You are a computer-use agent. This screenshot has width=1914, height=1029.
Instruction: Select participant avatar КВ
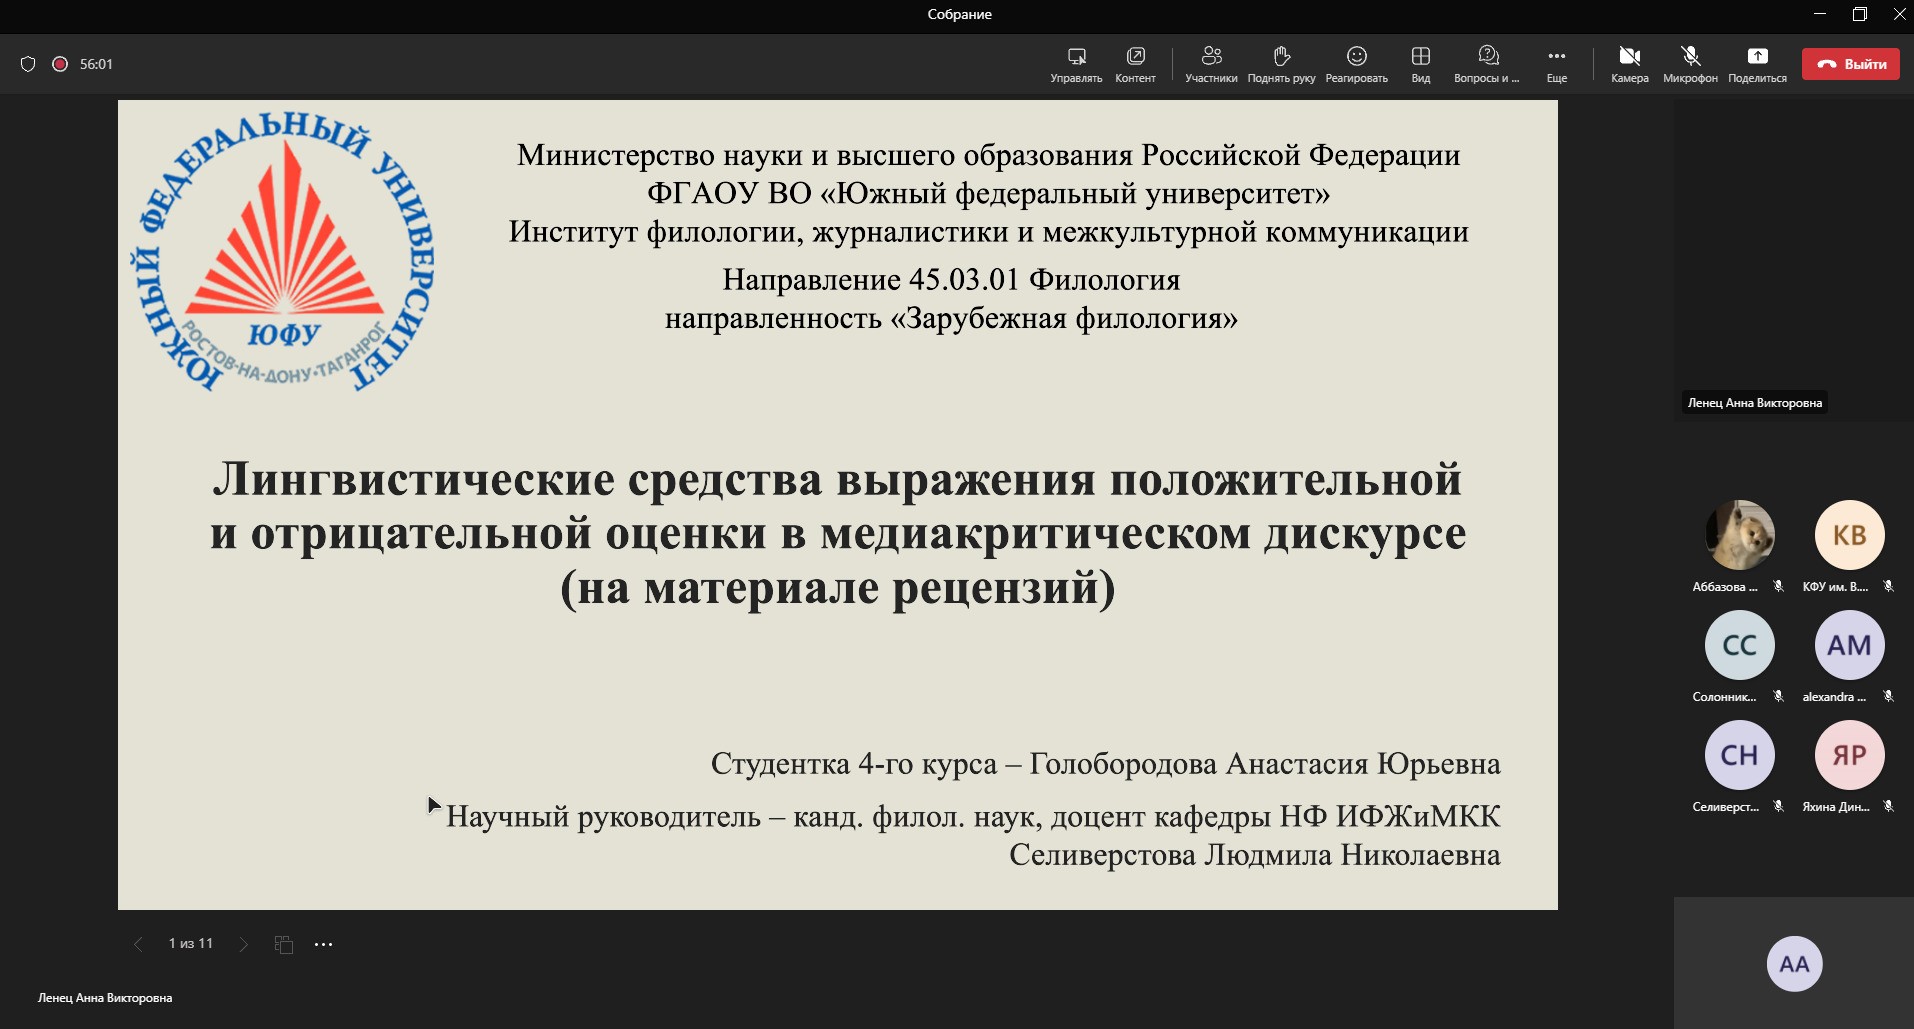pos(1849,535)
